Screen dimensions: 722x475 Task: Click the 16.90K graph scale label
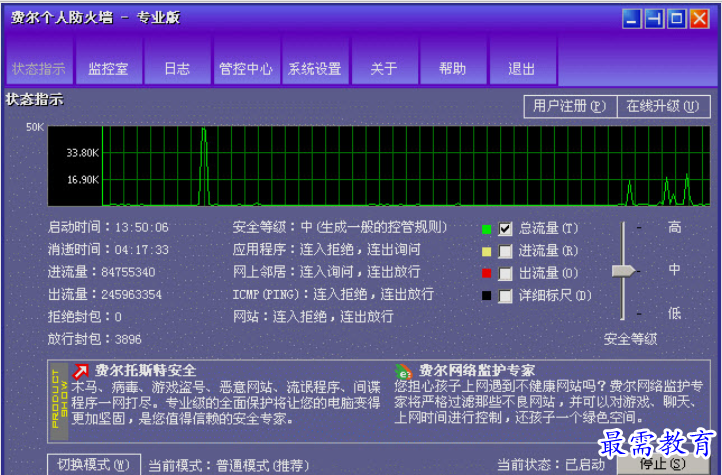(x=83, y=180)
